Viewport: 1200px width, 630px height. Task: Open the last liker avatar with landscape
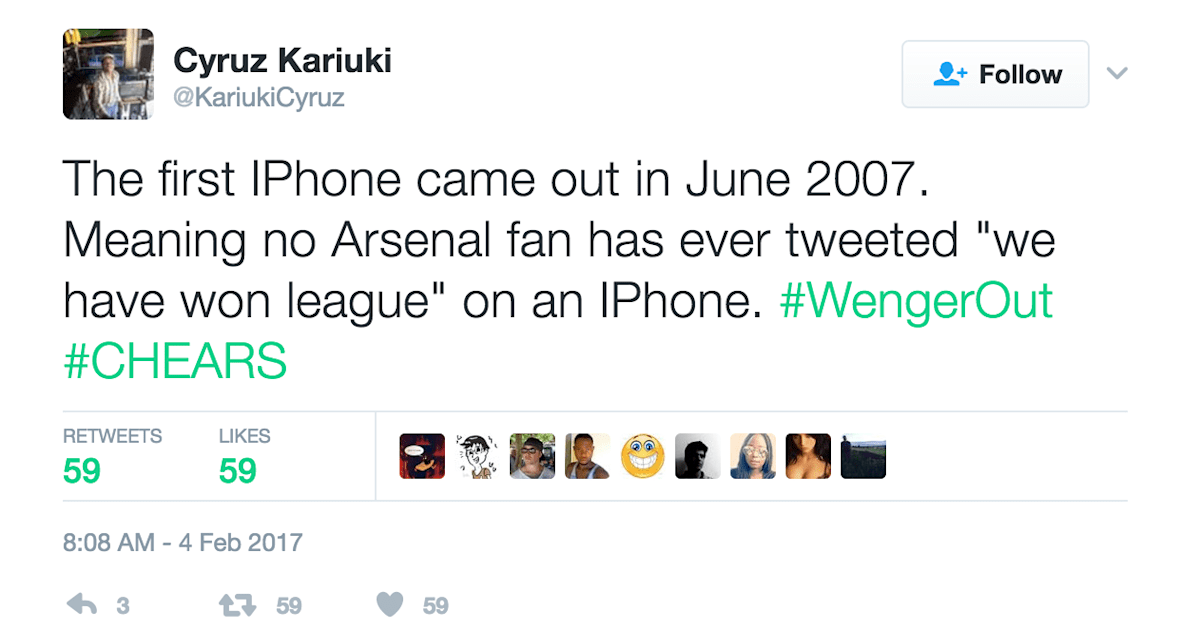[863, 456]
